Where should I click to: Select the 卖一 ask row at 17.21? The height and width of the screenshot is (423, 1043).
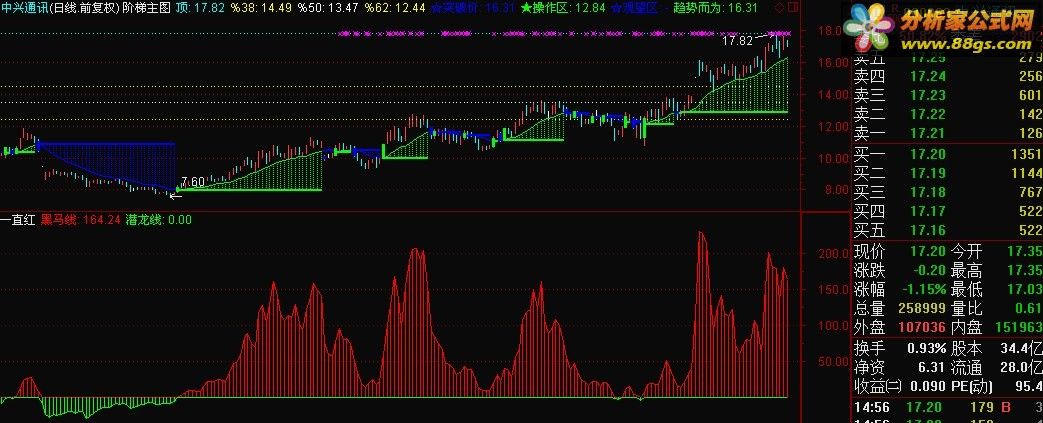948,134
